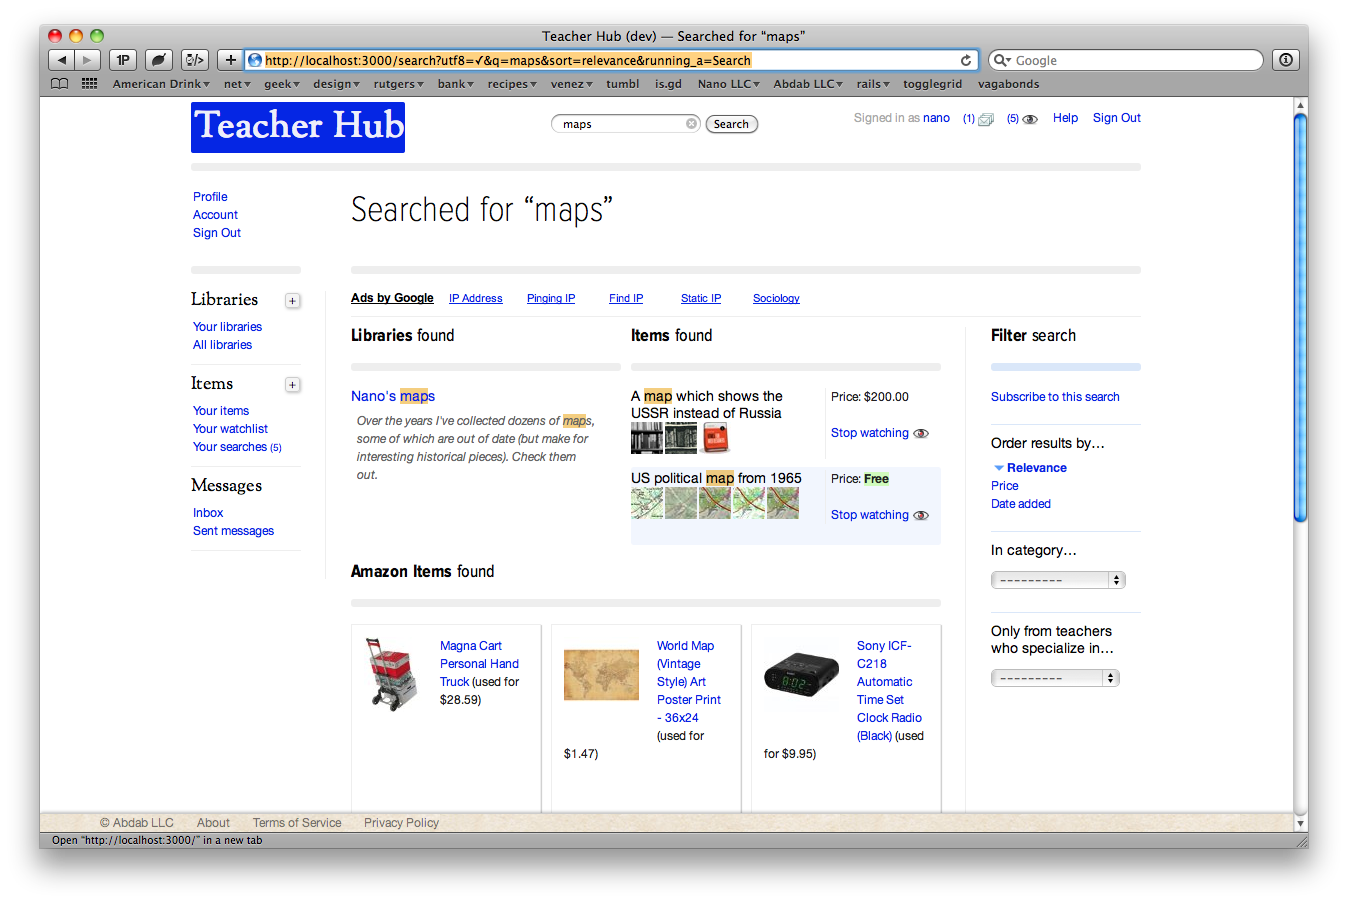The image size is (1348, 900).
Task: Sort results by Date added
Action: (1020, 504)
